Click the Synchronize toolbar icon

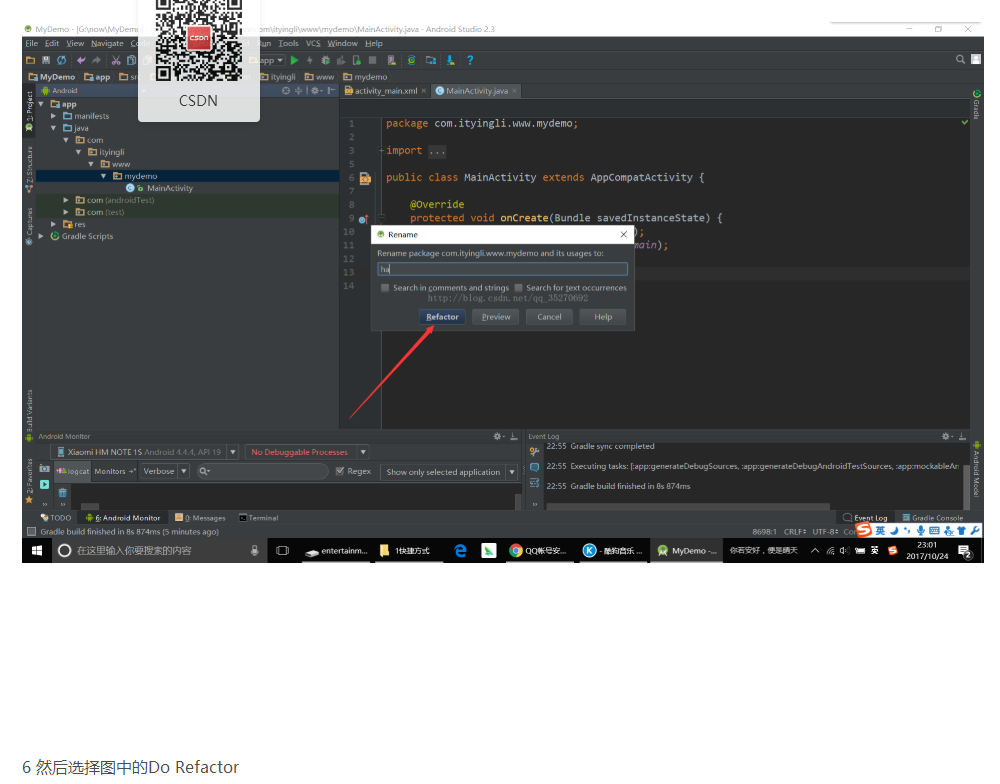pos(61,60)
